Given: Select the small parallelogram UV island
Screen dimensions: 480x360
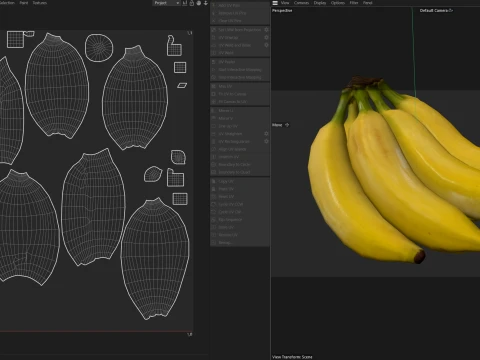Looking at the screenshot, I should click(x=182, y=85).
